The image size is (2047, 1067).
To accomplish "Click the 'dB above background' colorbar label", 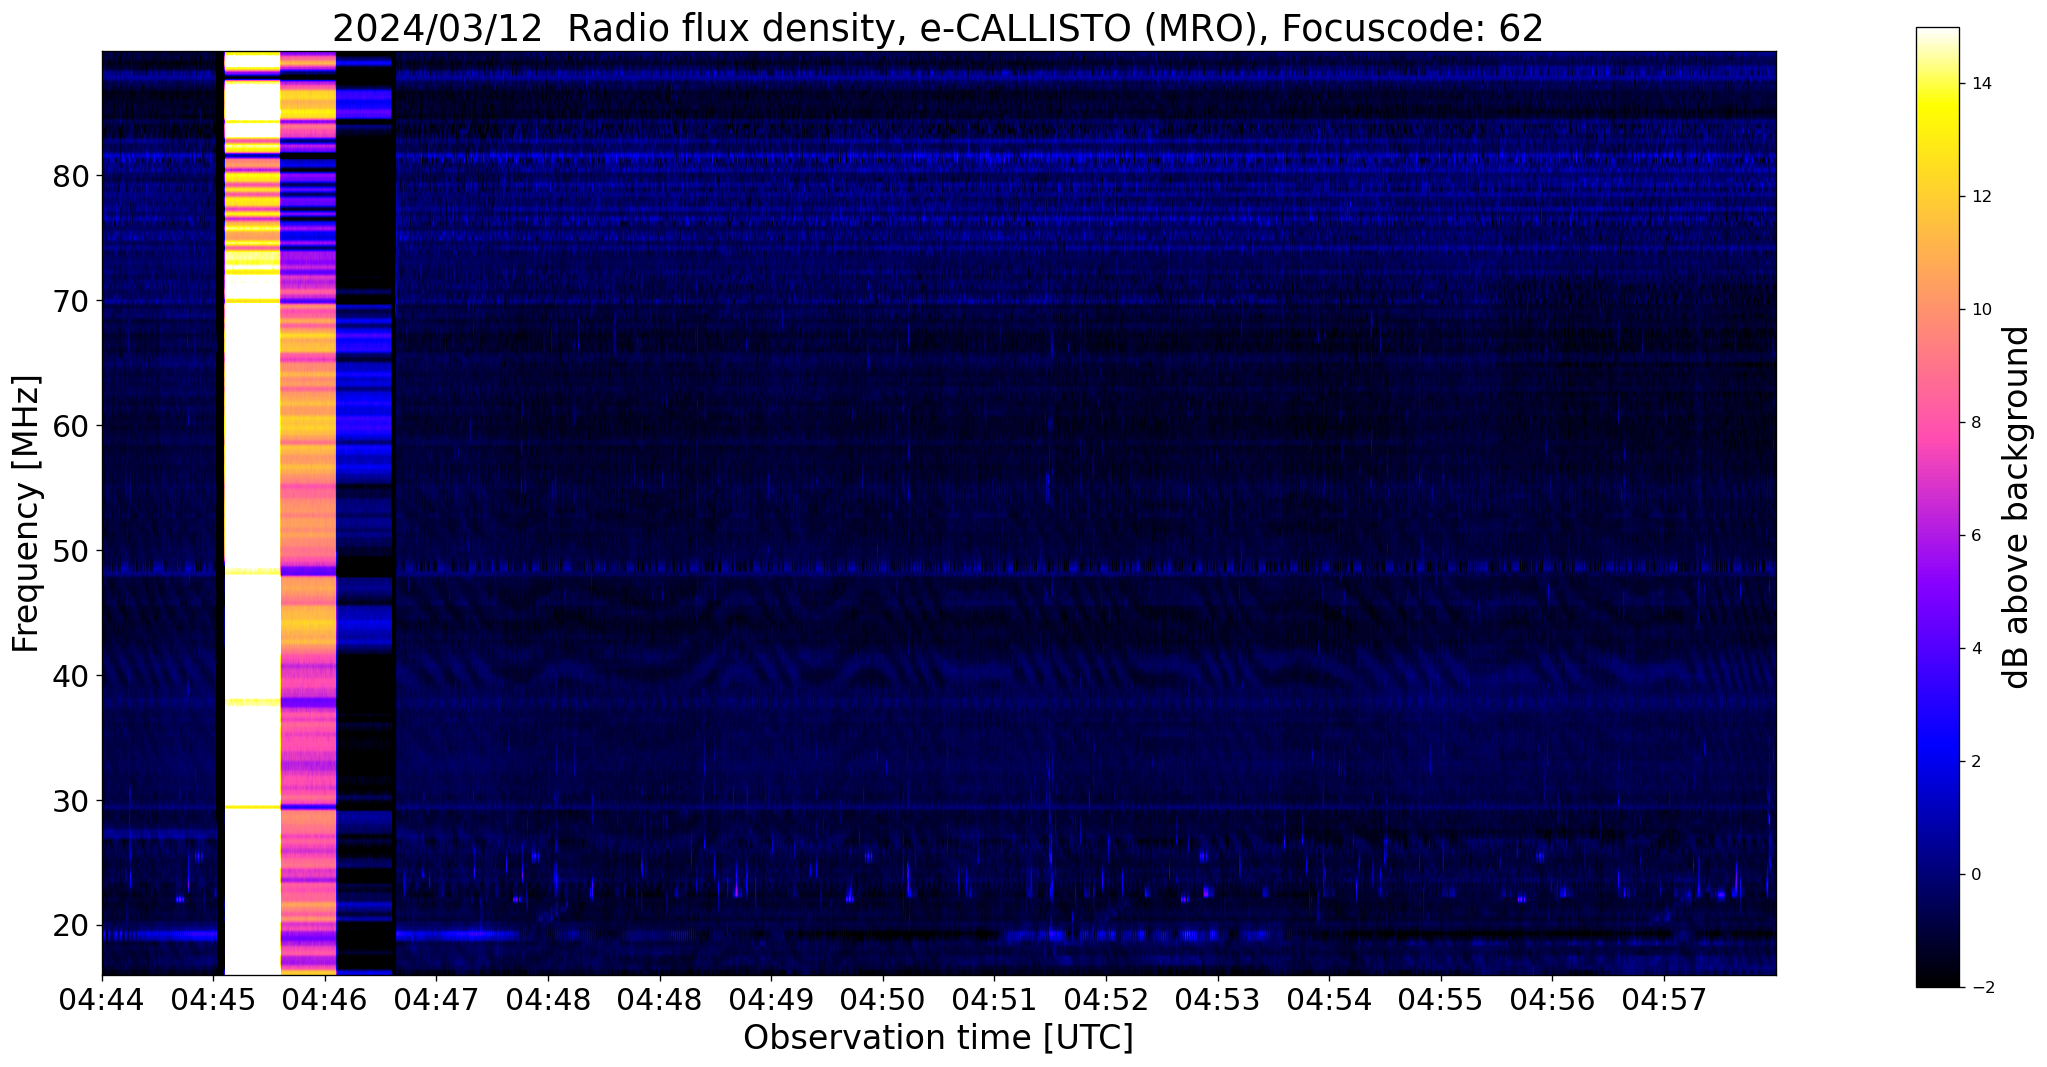I will [x=2017, y=507].
